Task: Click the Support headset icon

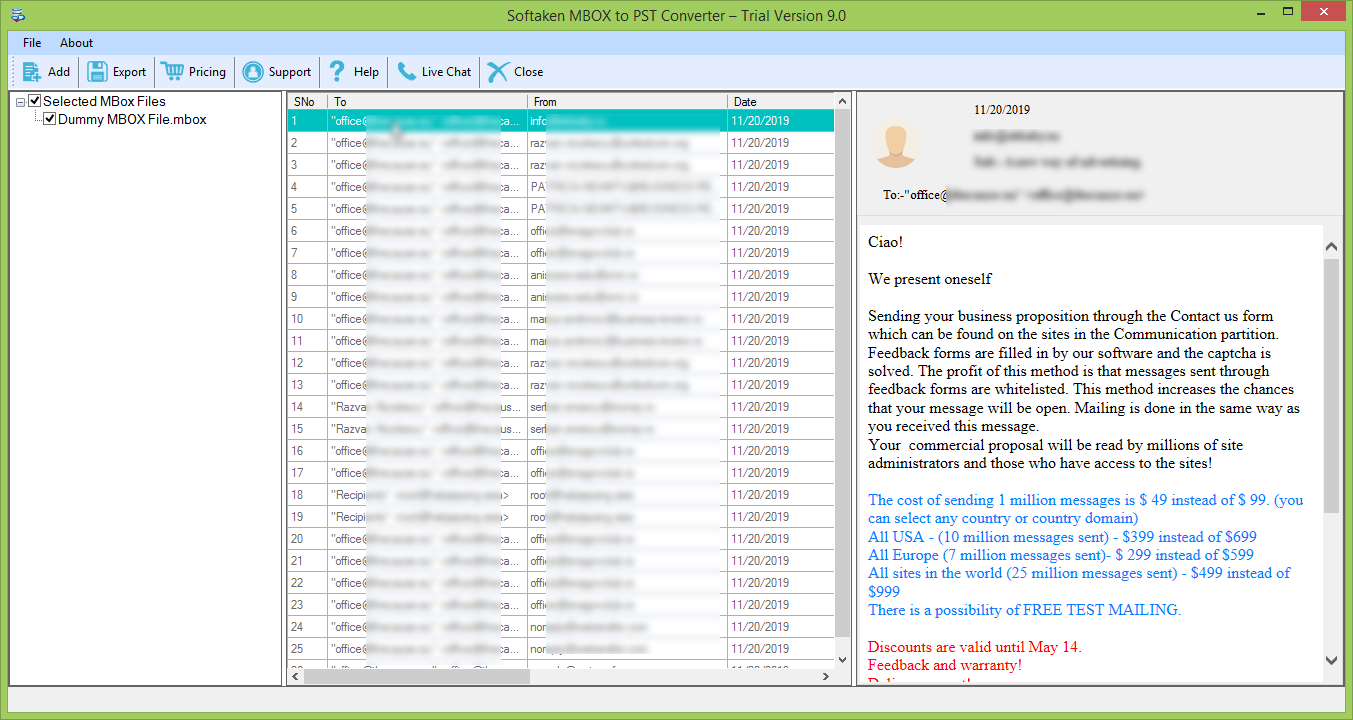Action: pos(251,71)
